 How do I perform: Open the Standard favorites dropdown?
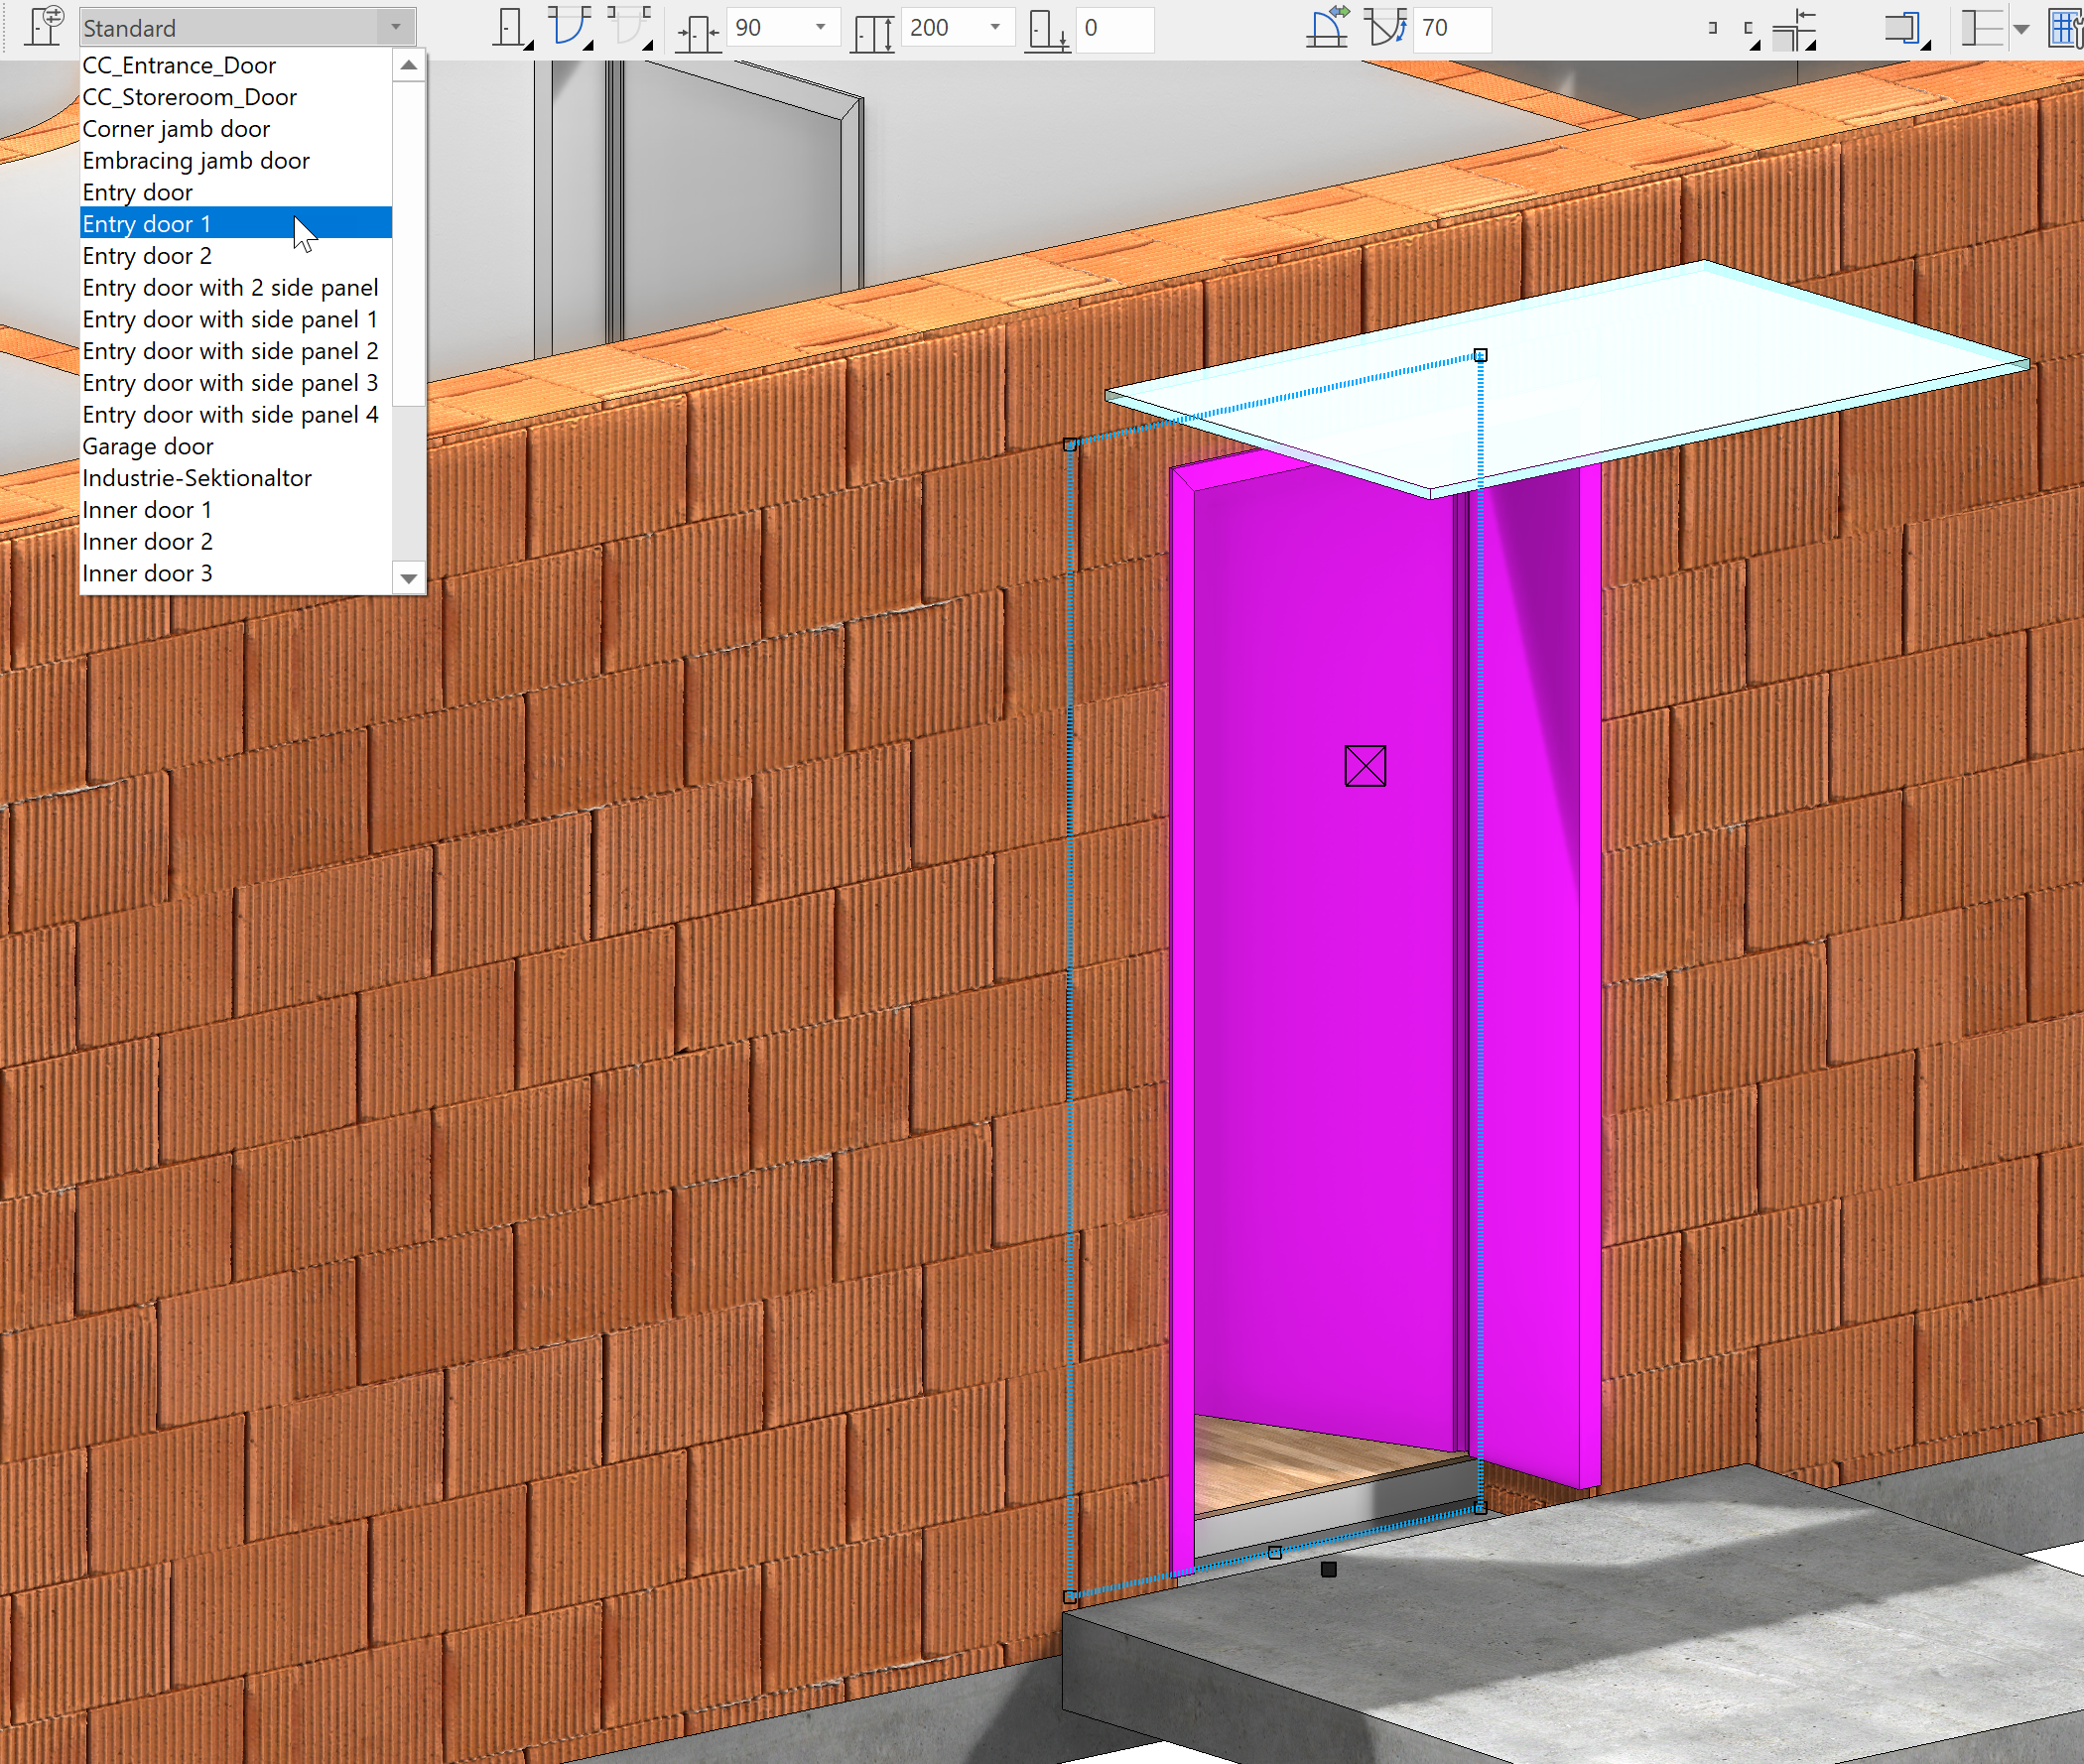point(395,27)
